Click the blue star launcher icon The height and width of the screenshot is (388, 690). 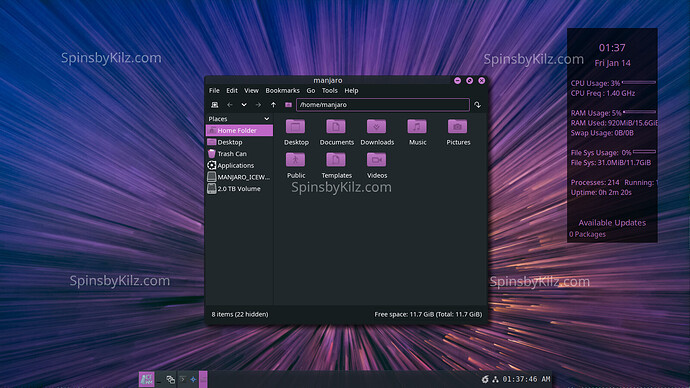[x=193, y=379]
